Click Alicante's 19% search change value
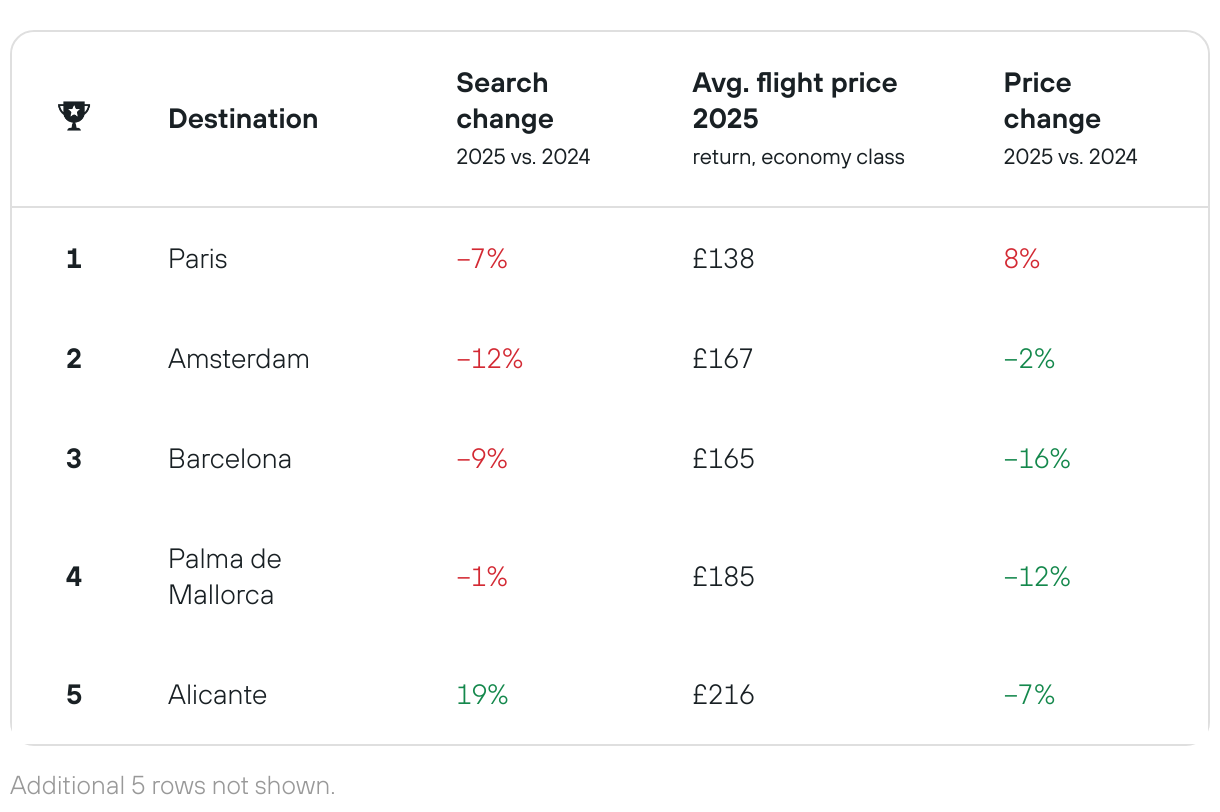Image resolution: width=1220 pixels, height=812 pixels. point(482,695)
